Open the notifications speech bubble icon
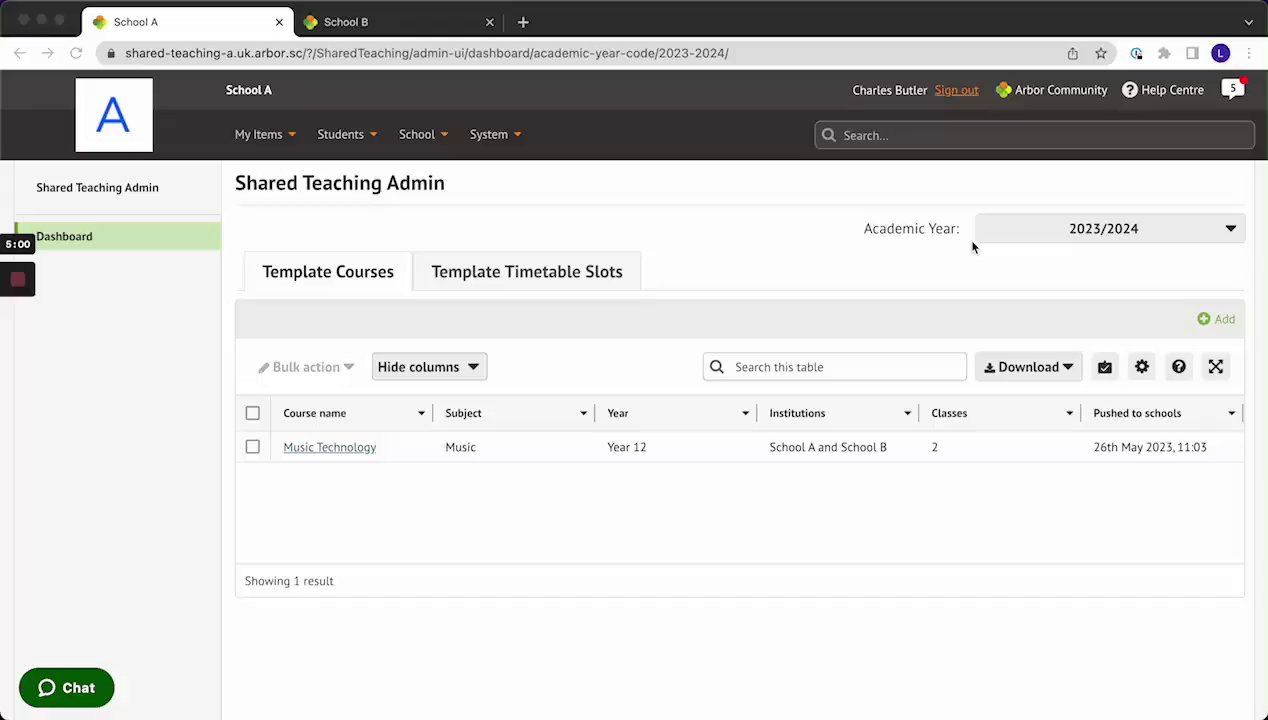 tap(1233, 90)
